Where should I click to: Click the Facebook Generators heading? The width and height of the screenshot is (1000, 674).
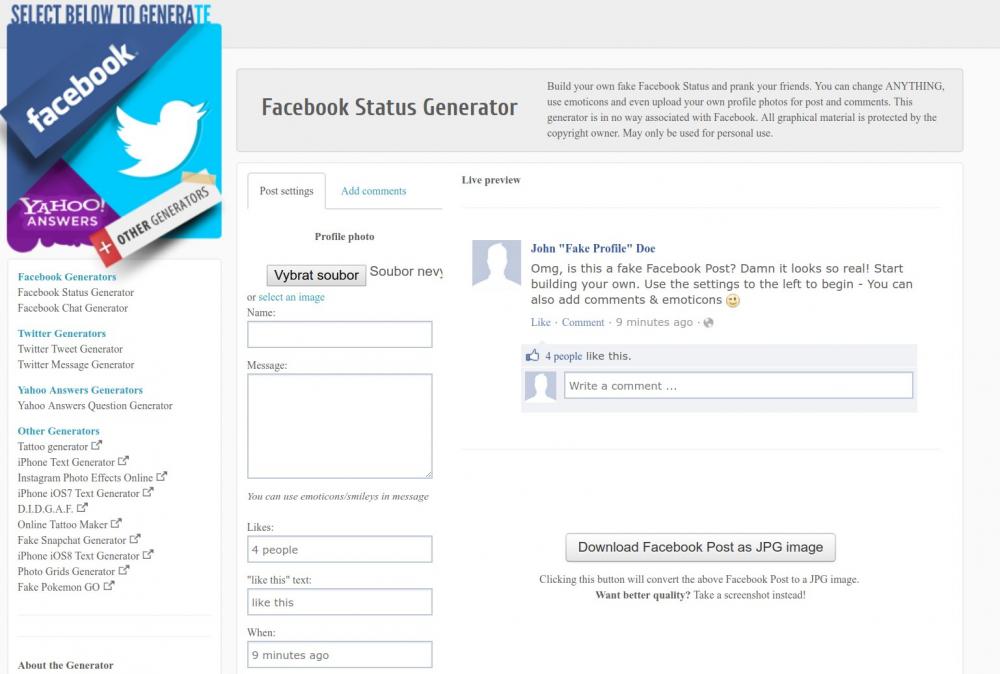pyautogui.click(x=67, y=277)
